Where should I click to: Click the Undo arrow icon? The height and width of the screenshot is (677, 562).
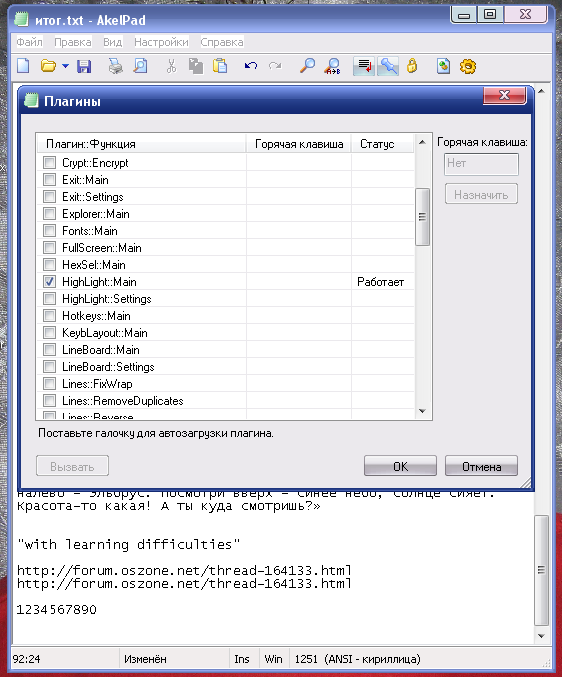(x=251, y=66)
